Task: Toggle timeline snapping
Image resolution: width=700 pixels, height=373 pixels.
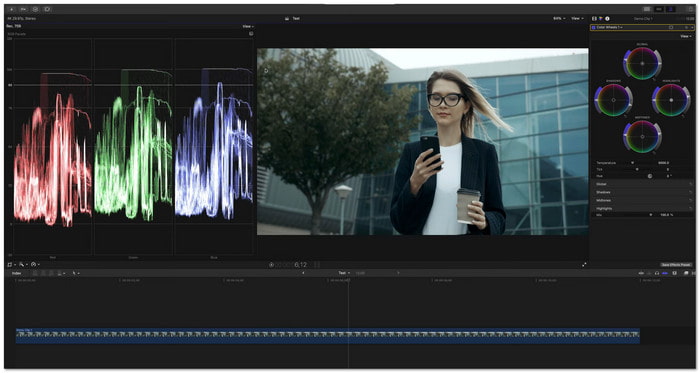Action: [665, 273]
